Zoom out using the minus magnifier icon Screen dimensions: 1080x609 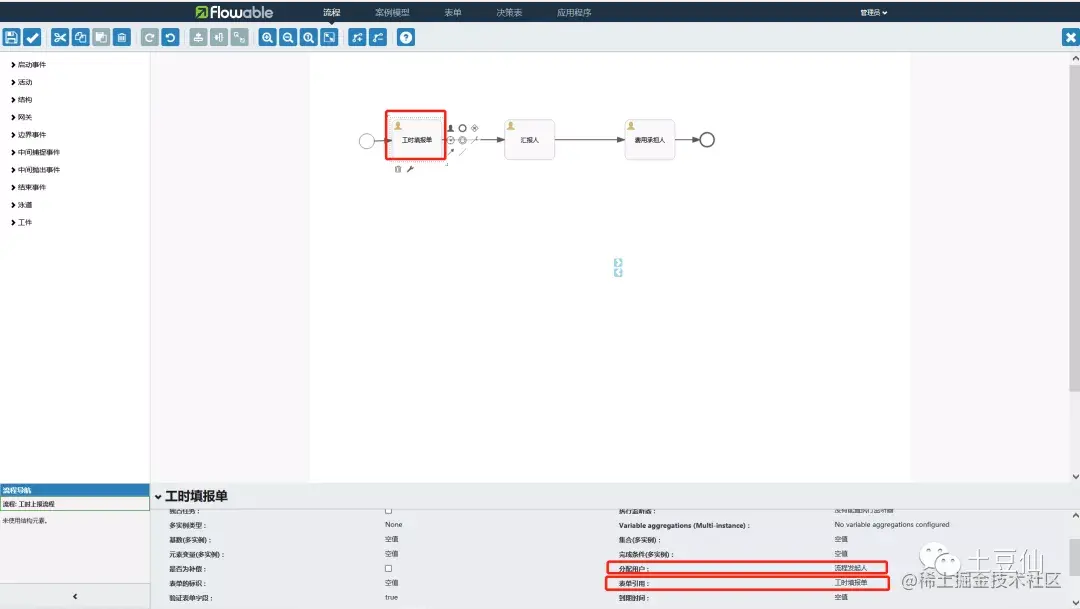click(288, 37)
